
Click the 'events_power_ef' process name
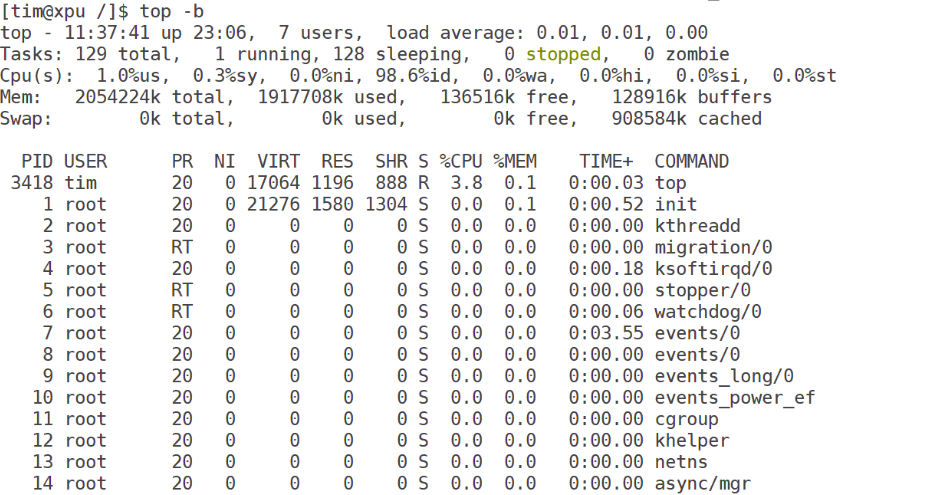click(734, 398)
